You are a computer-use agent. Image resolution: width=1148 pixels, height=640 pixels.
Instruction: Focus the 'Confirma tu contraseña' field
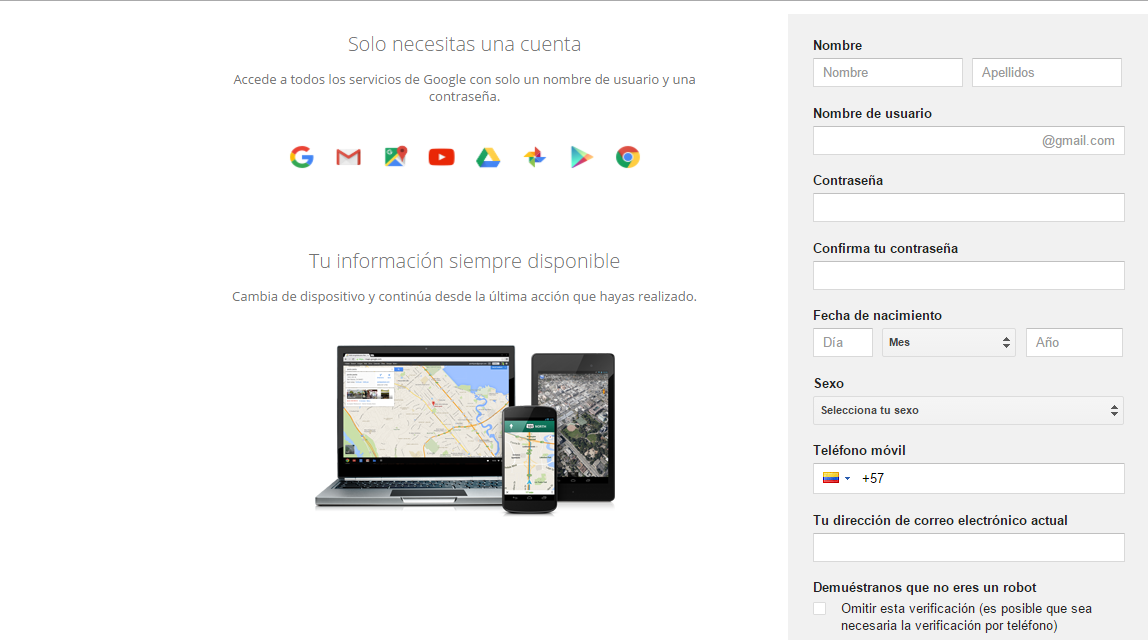[968, 276]
